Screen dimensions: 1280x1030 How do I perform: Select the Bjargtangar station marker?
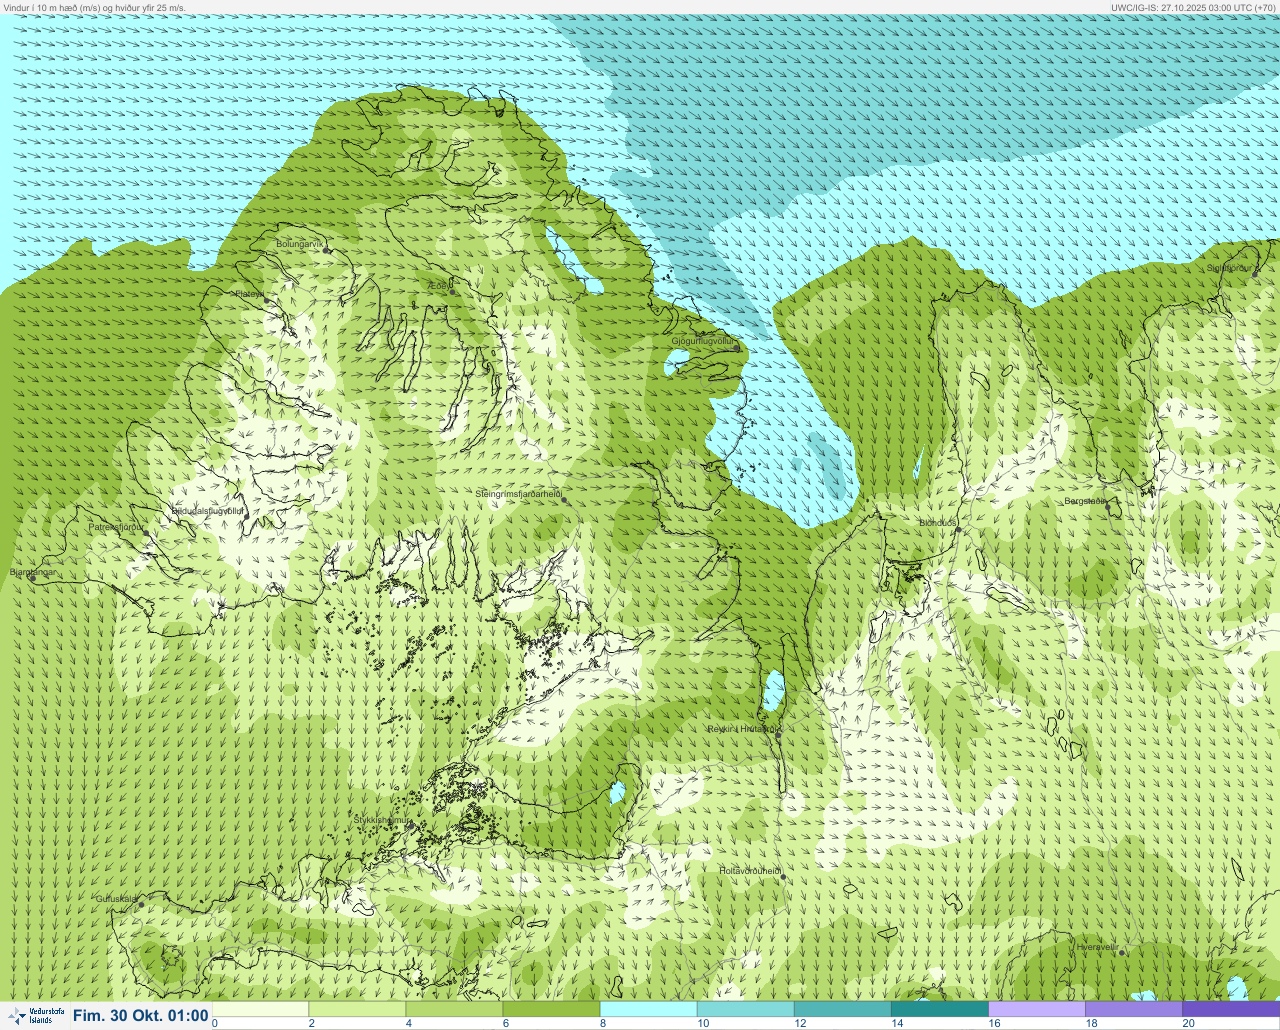(x=32, y=578)
